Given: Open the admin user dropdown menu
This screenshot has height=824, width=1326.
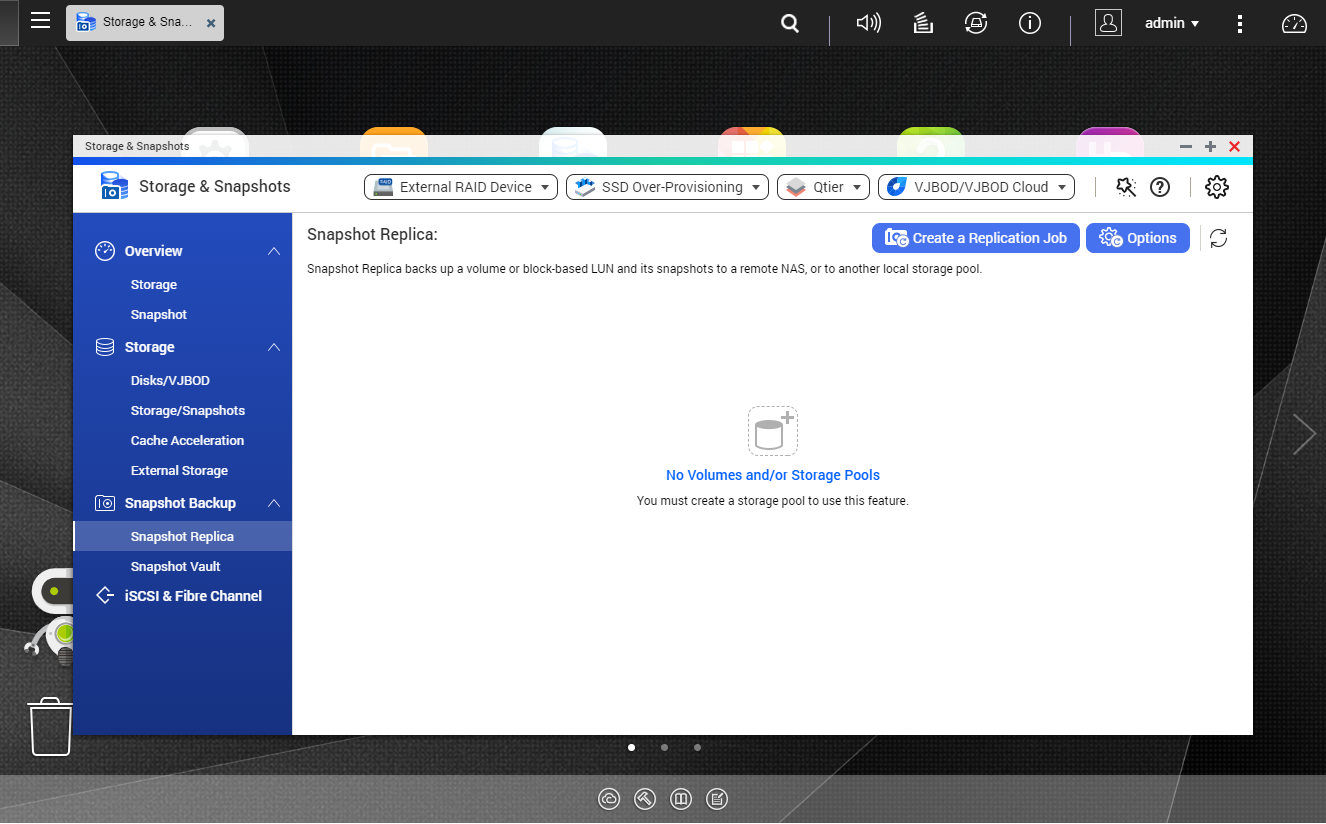Looking at the screenshot, I should [1172, 23].
